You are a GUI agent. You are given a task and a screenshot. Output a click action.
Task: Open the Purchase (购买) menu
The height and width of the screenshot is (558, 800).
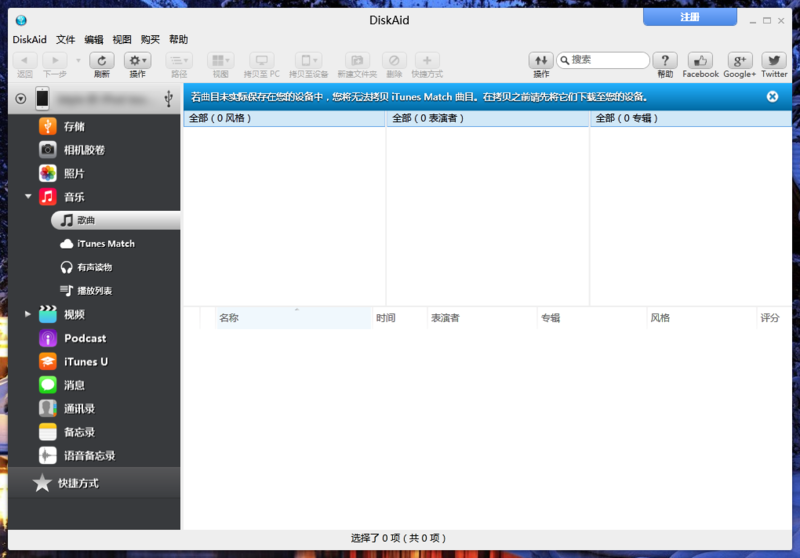(x=150, y=39)
